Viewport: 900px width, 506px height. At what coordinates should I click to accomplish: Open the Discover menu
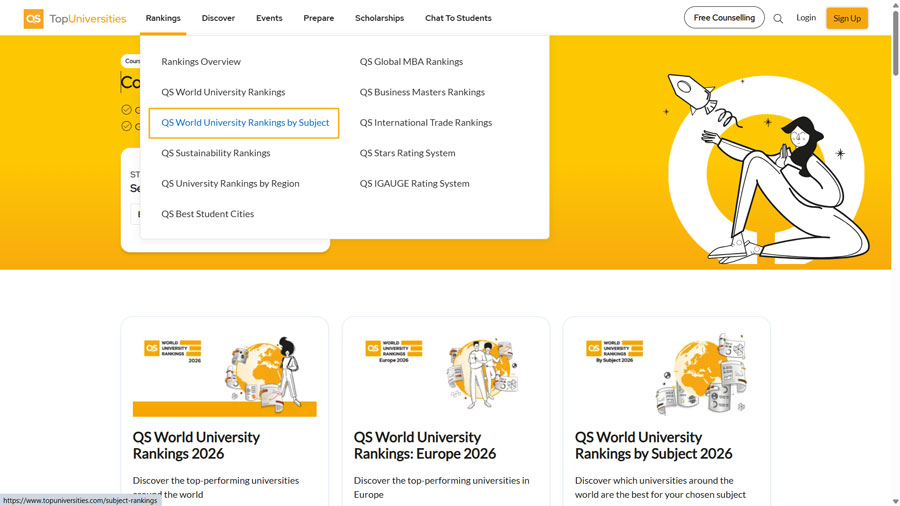(x=218, y=18)
